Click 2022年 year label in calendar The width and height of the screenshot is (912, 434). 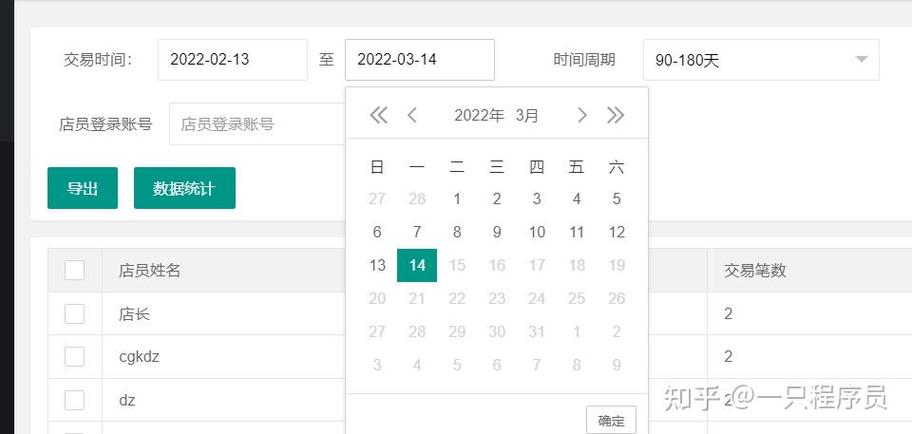pos(479,115)
